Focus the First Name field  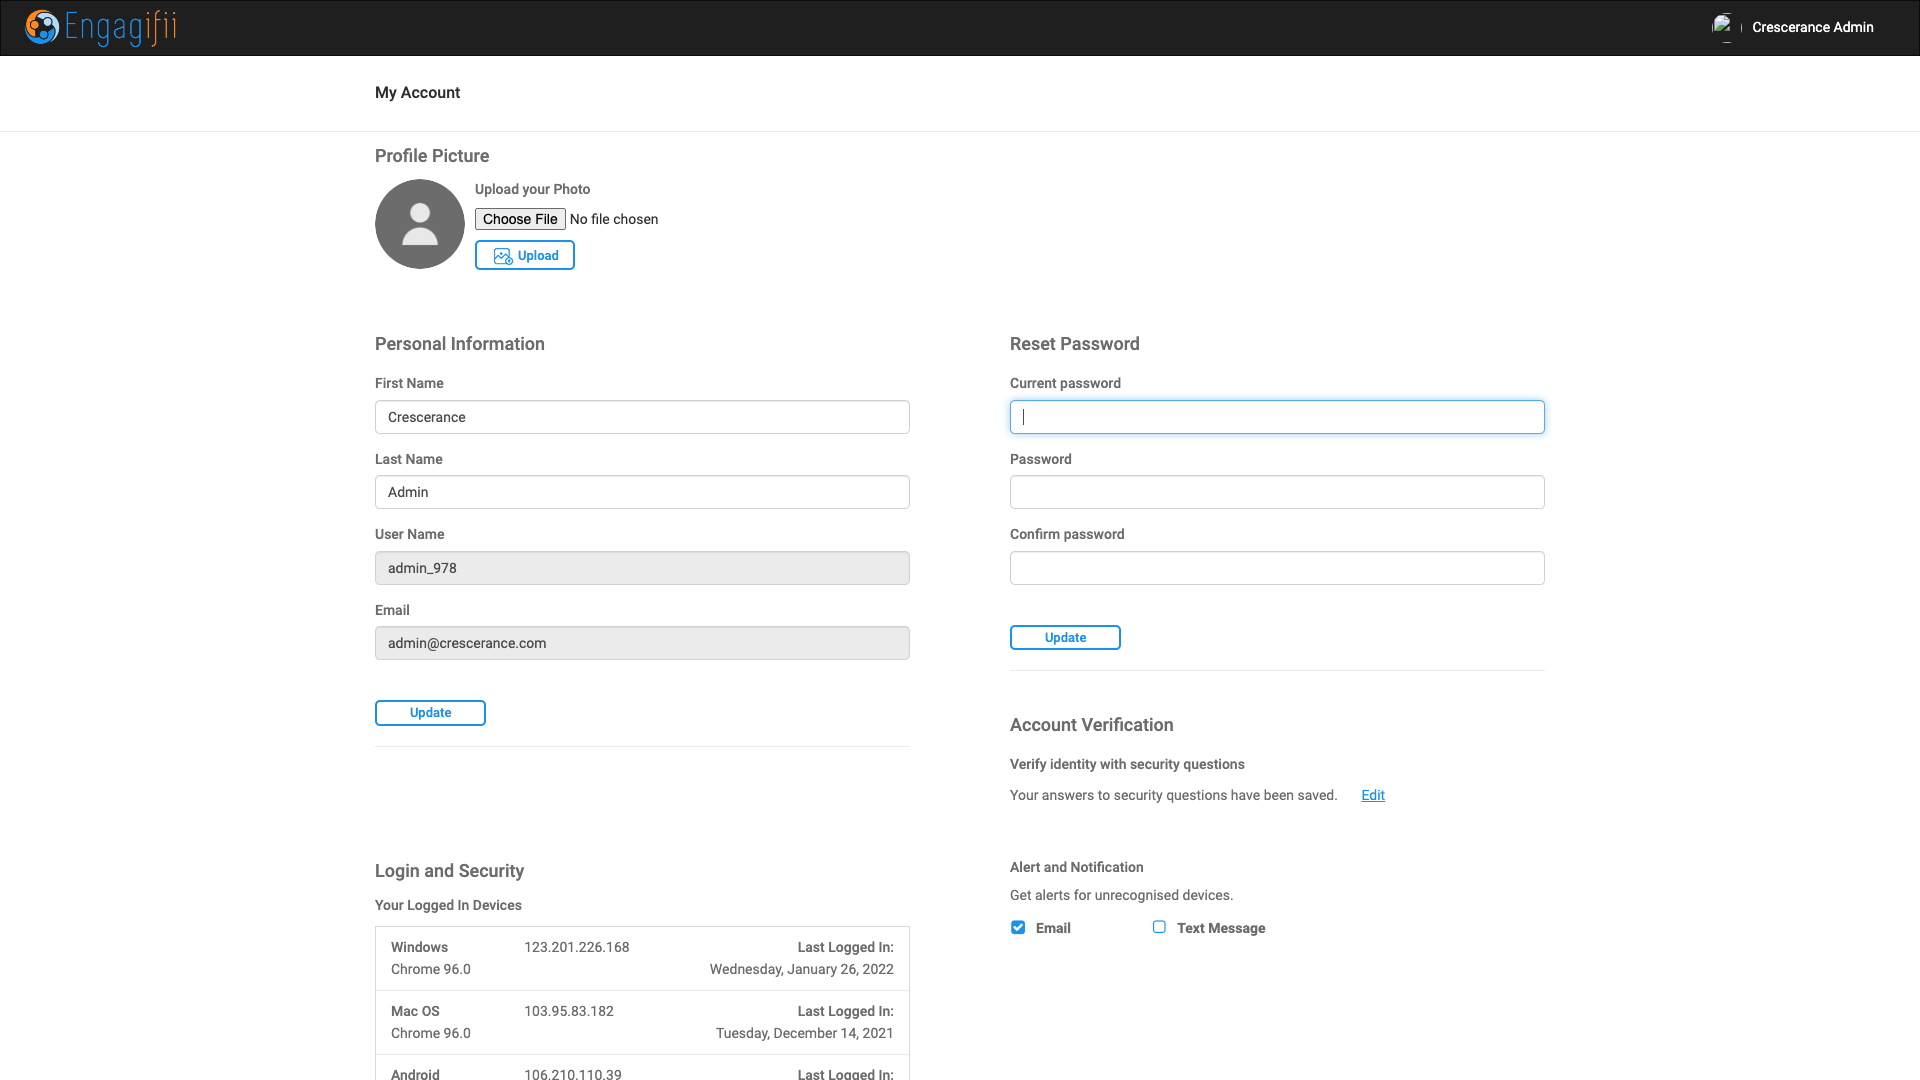tap(642, 417)
